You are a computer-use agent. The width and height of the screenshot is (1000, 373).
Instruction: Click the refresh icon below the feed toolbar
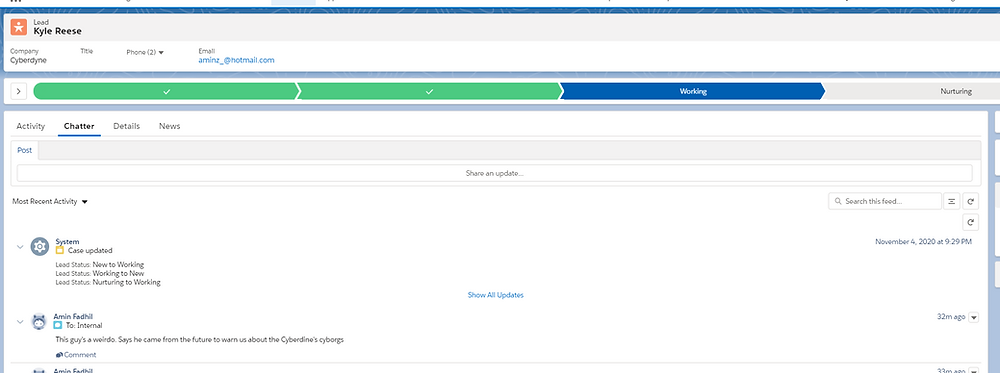970,222
